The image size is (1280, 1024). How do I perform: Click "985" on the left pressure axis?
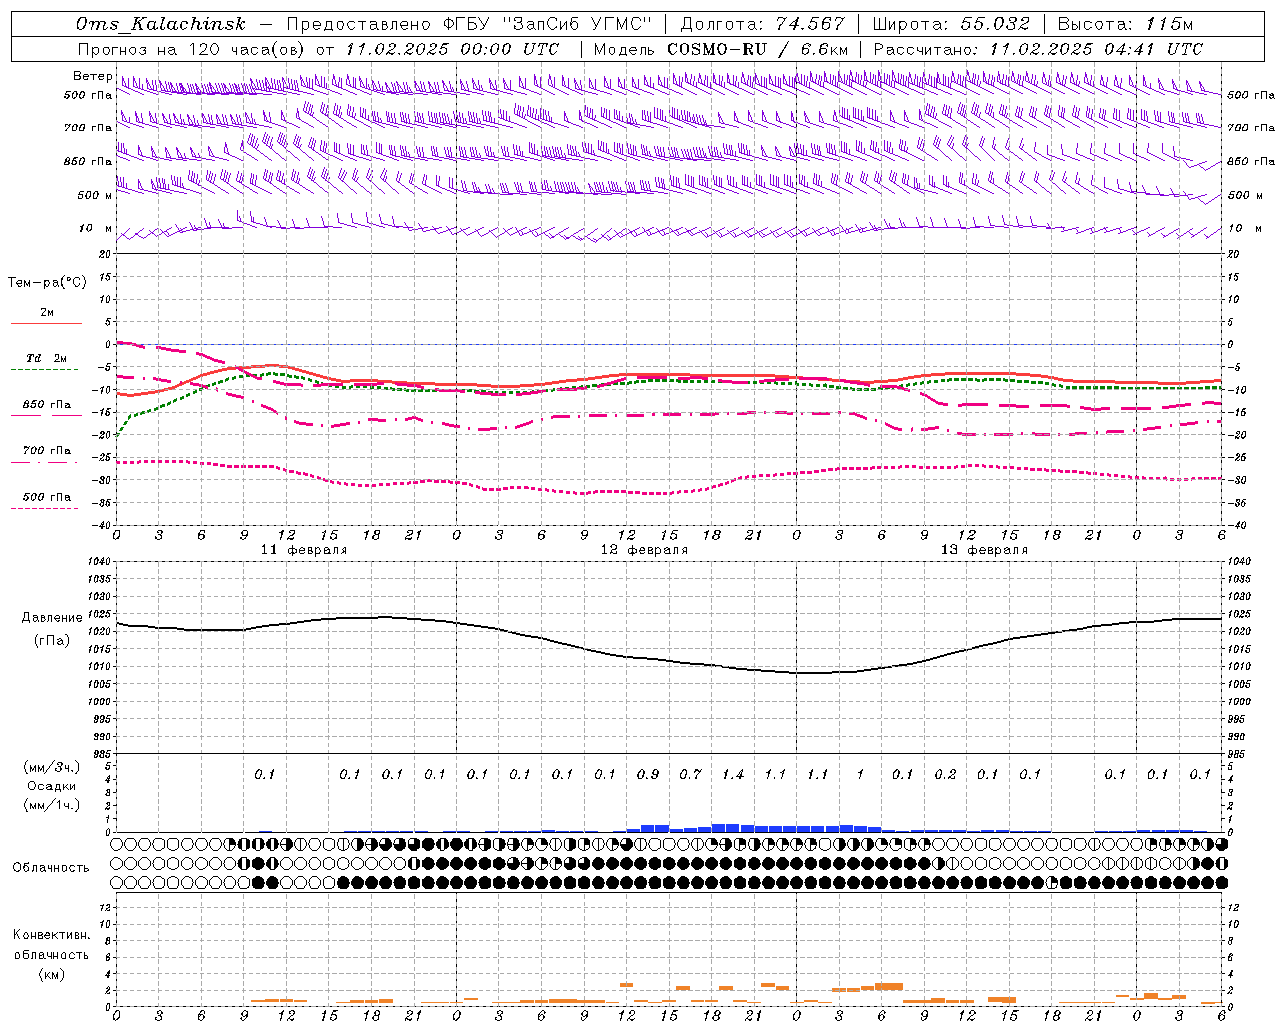(x=101, y=753)
